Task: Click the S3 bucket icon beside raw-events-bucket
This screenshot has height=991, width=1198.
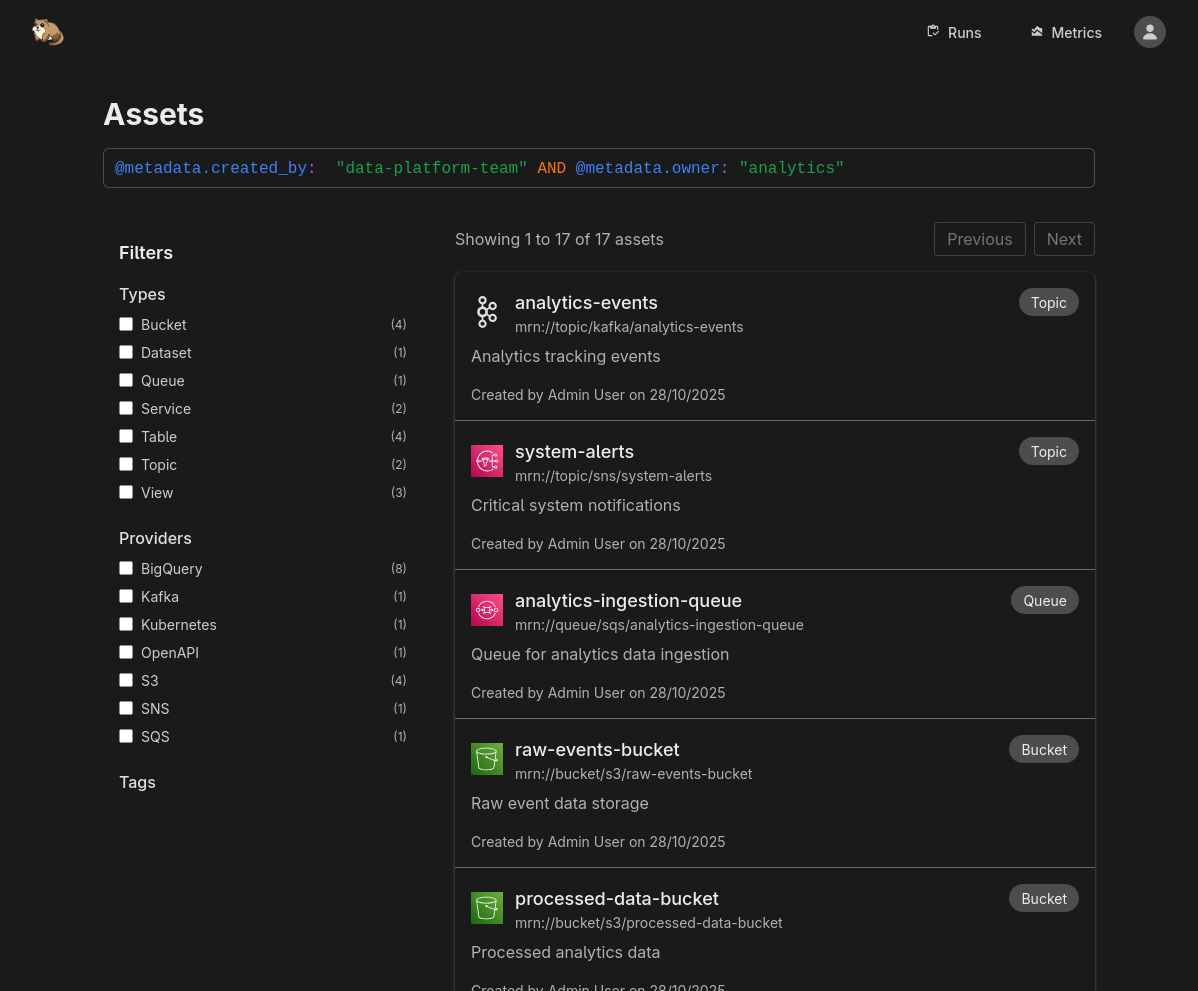Action: pos(487,758)
